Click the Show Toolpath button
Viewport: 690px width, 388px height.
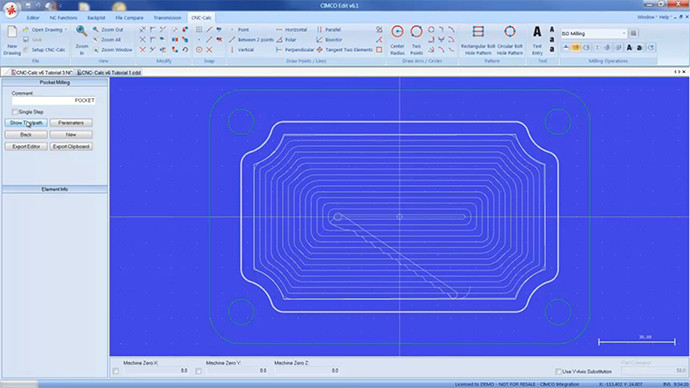[26, 123]
